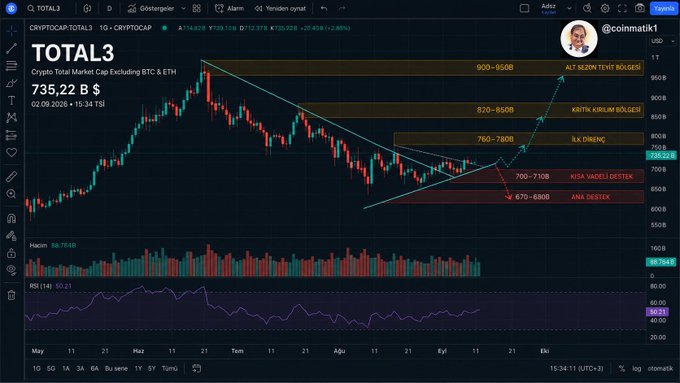680x383 pixels.
Task: Click the 735.22 B price label on axis
Action: coord(661,155)
